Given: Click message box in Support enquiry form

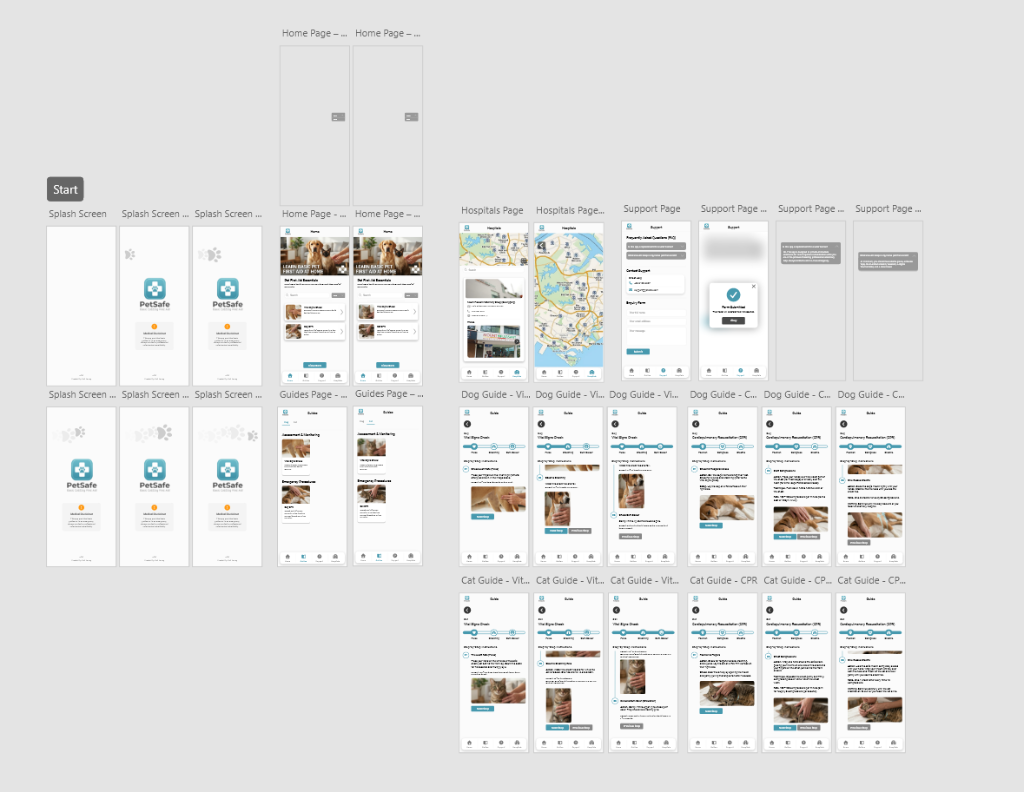Looking at the screenshot, I should (x=656, y=335).
